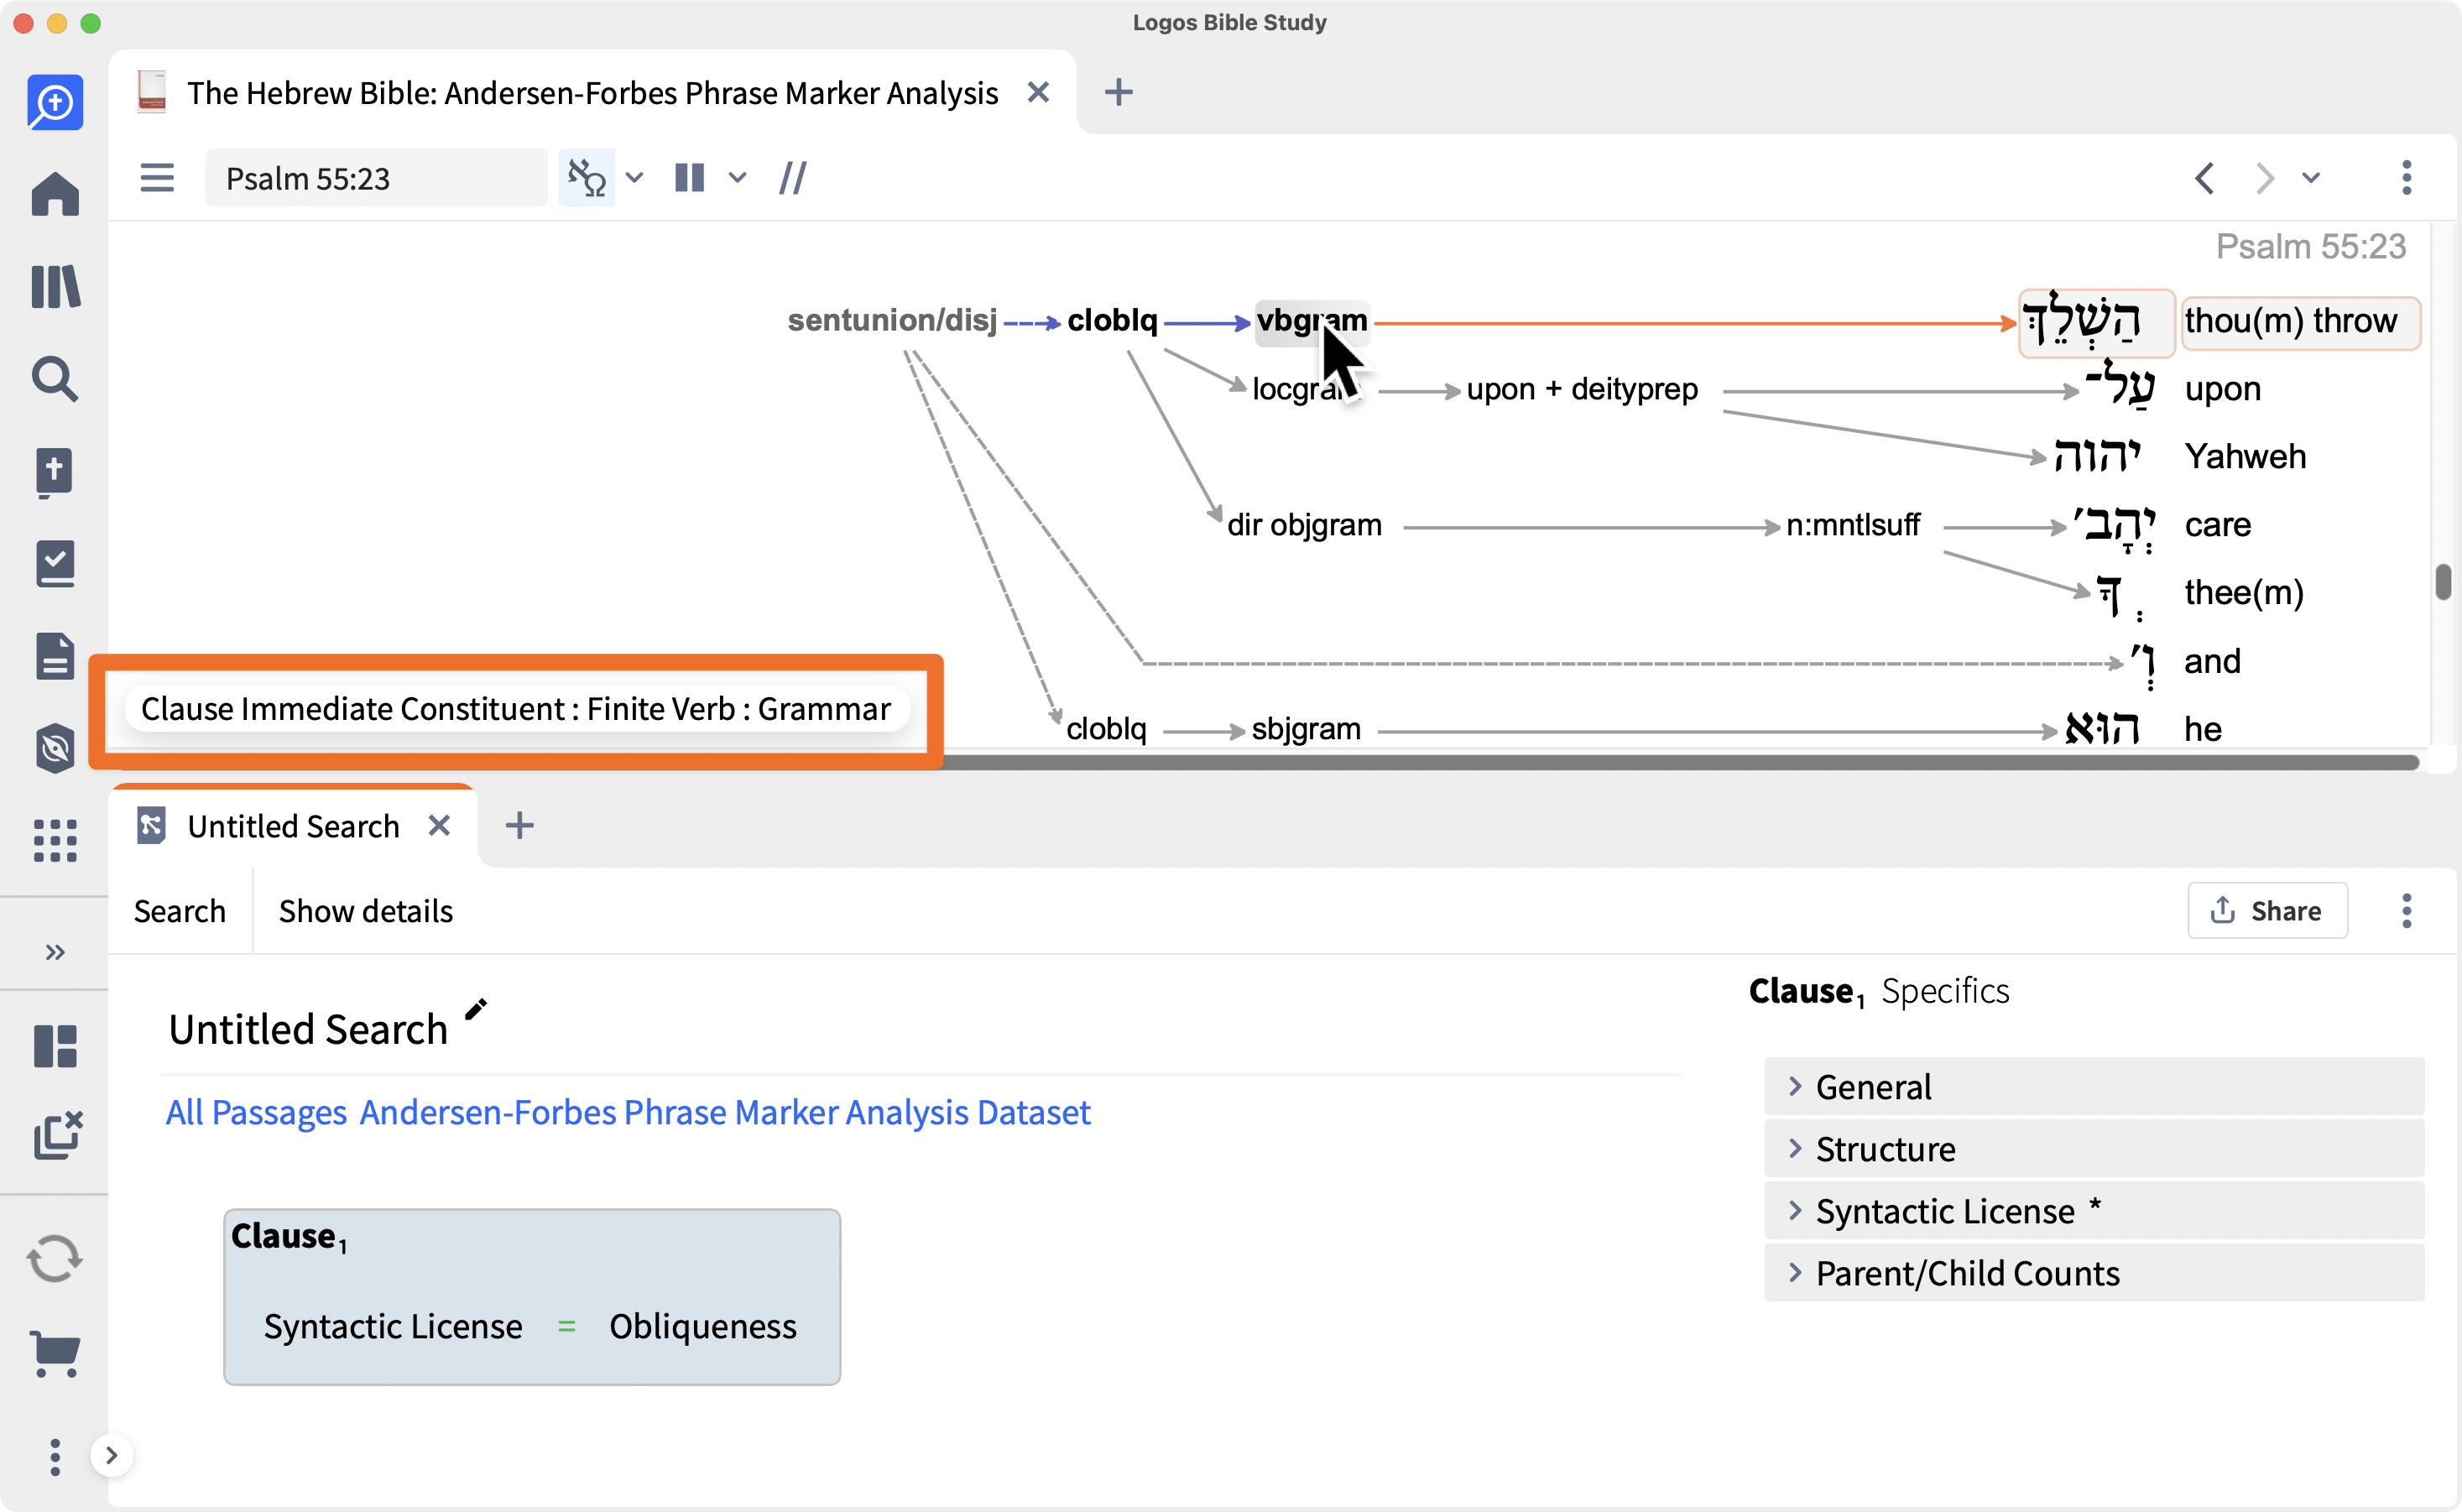Screen dimensions: 2462x1512
Task: Add a new tab in top panel
Action: coord(1118,92)
